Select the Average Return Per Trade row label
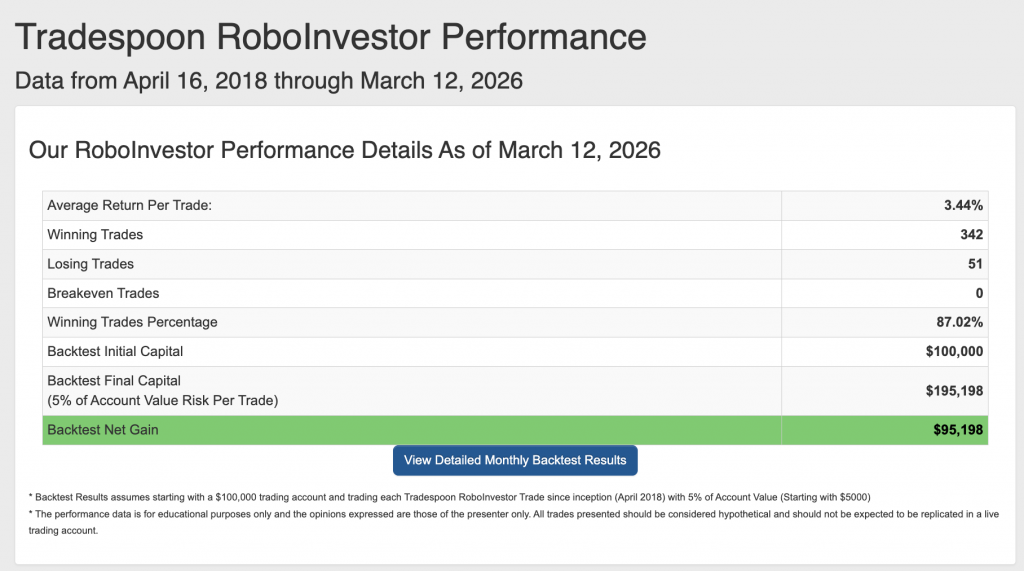 [x=130, y=206]
